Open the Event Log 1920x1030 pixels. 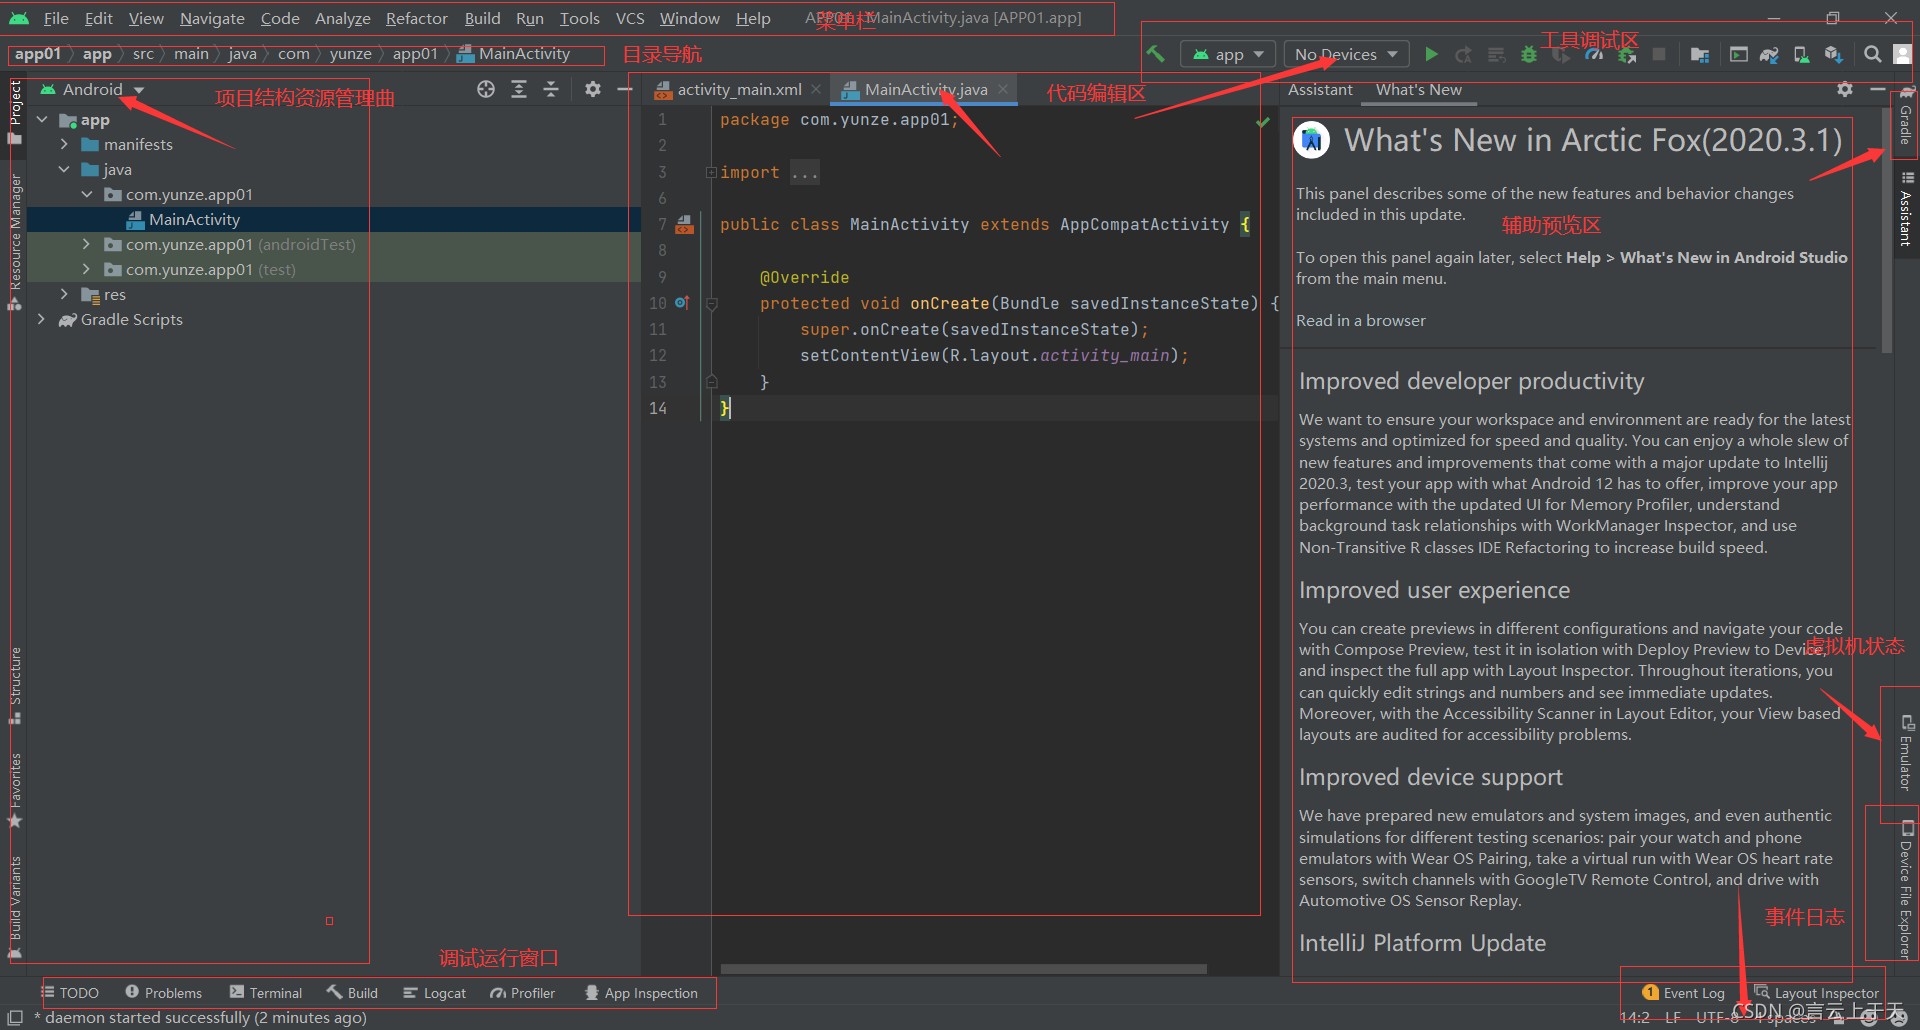[x=1684, y=993]
